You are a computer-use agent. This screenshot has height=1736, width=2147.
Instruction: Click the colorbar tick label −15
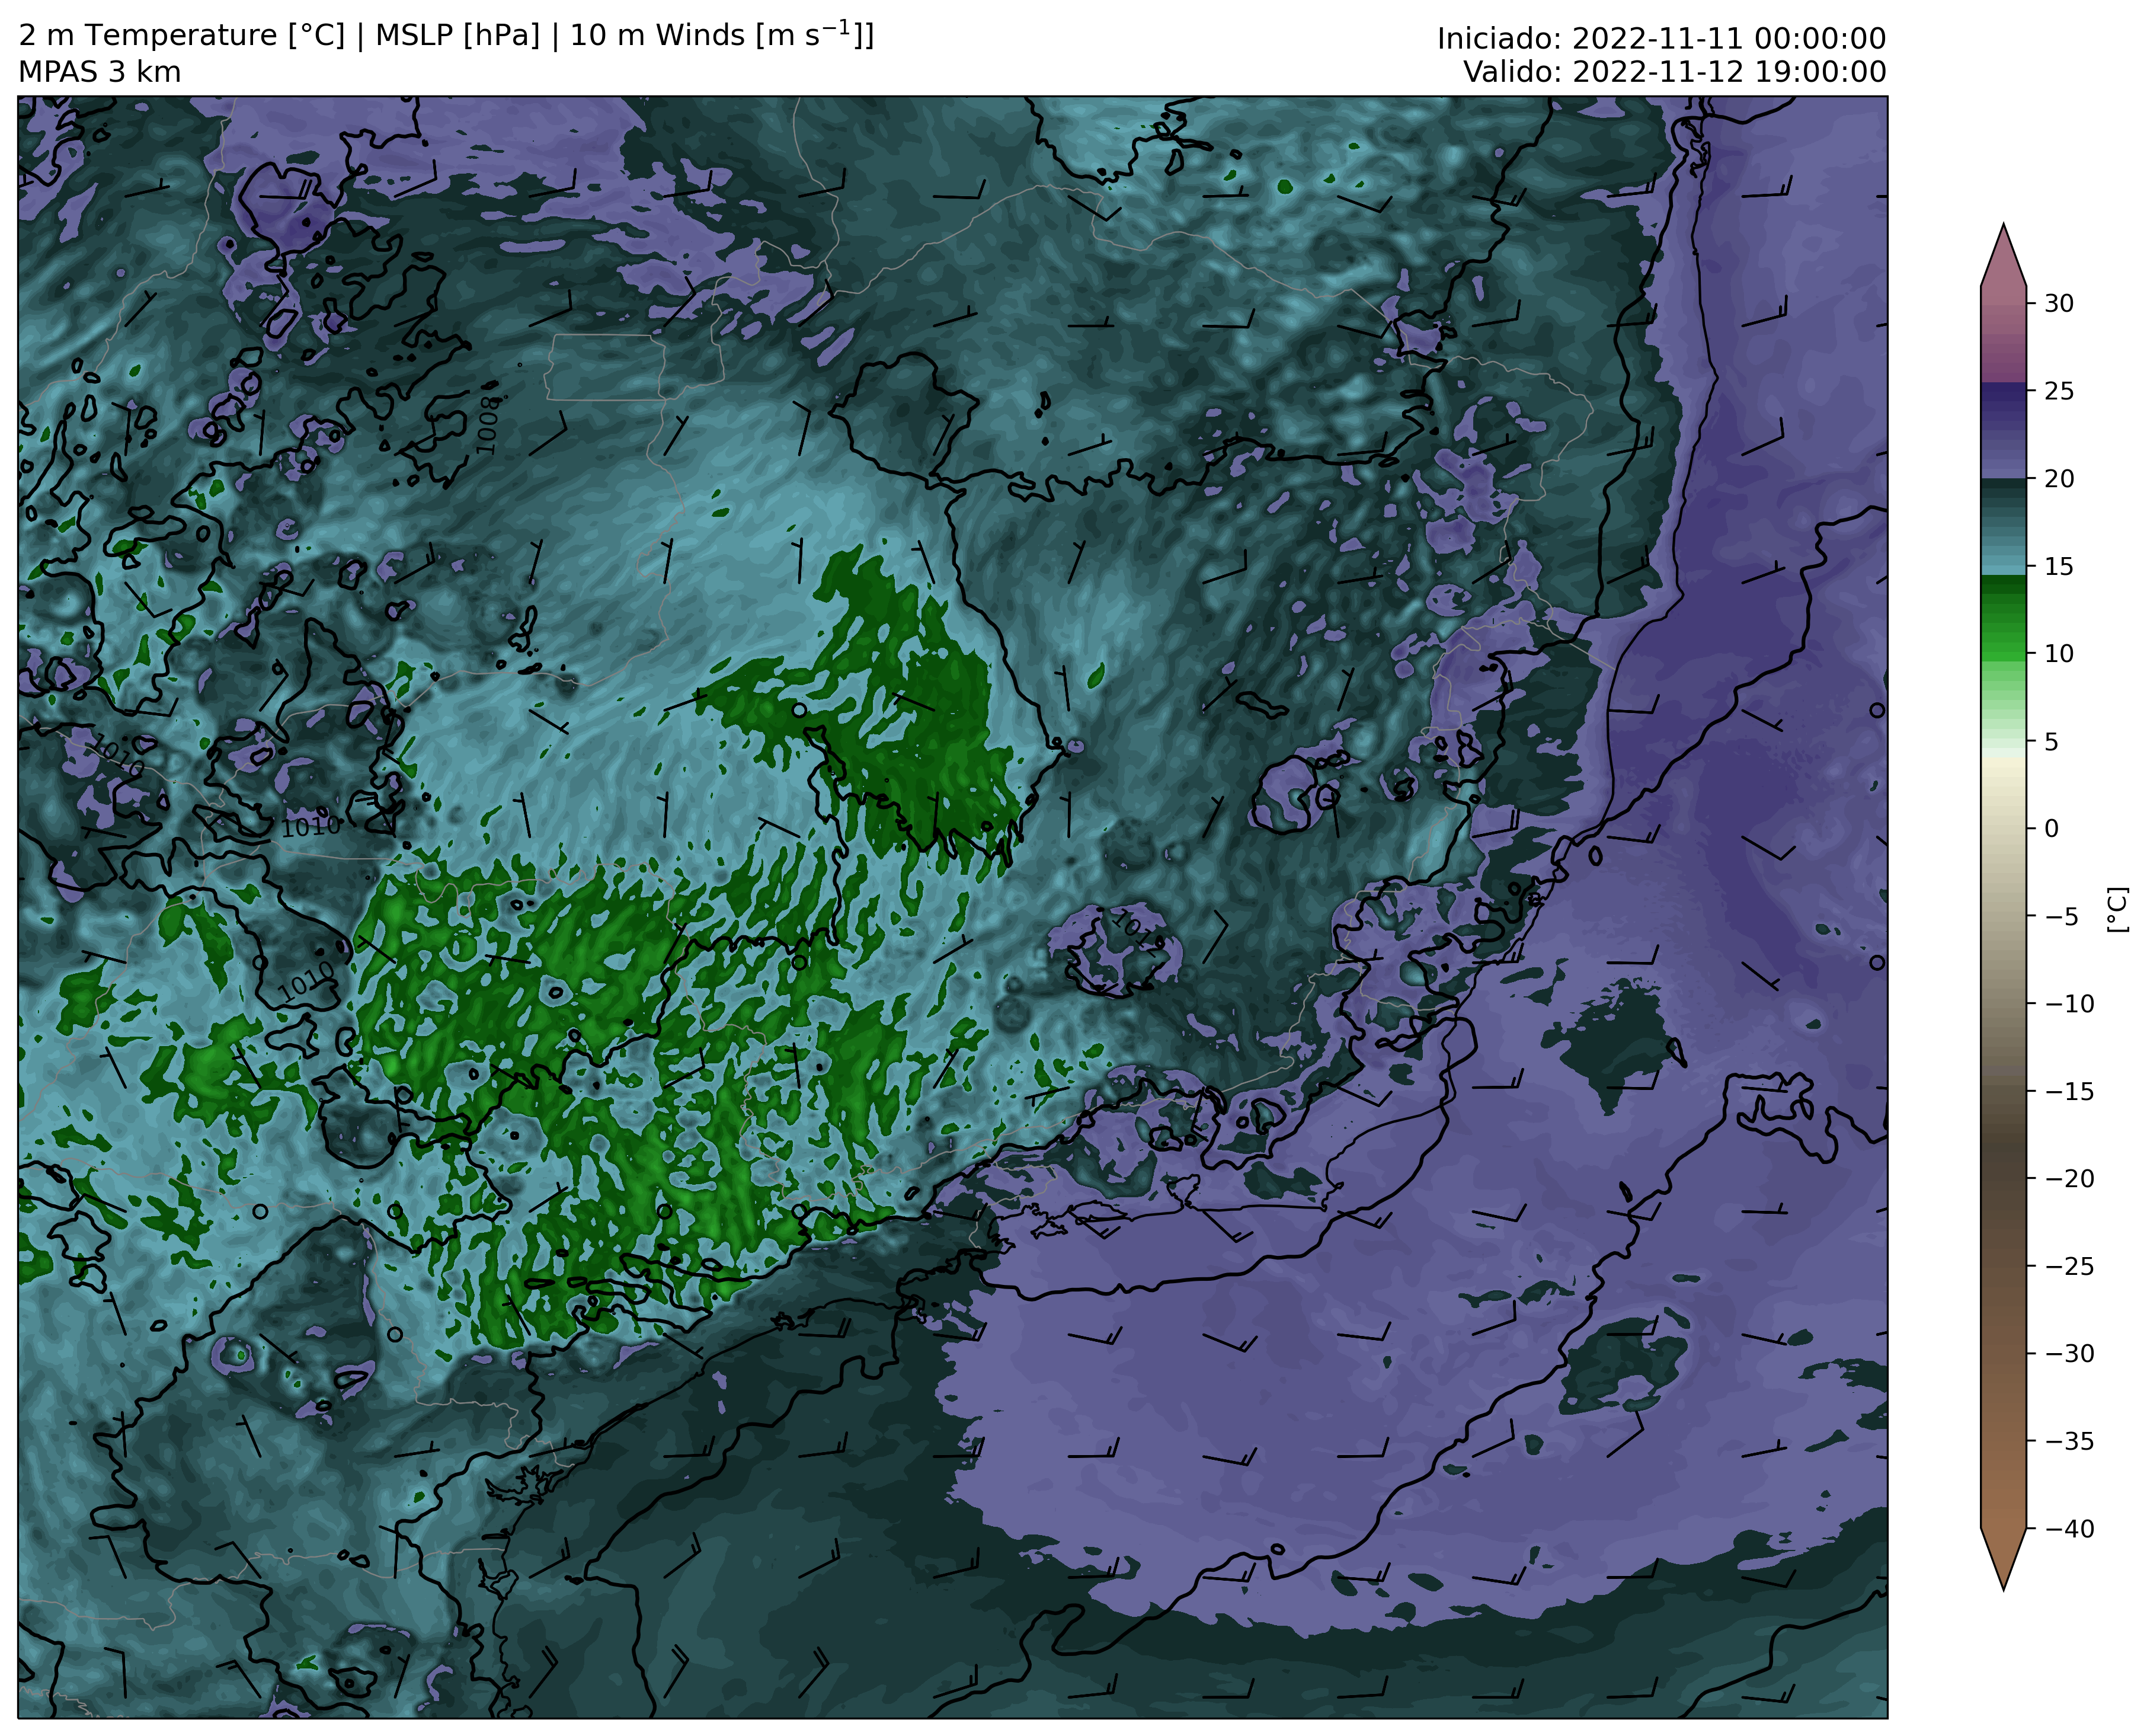(2068, 1092)
